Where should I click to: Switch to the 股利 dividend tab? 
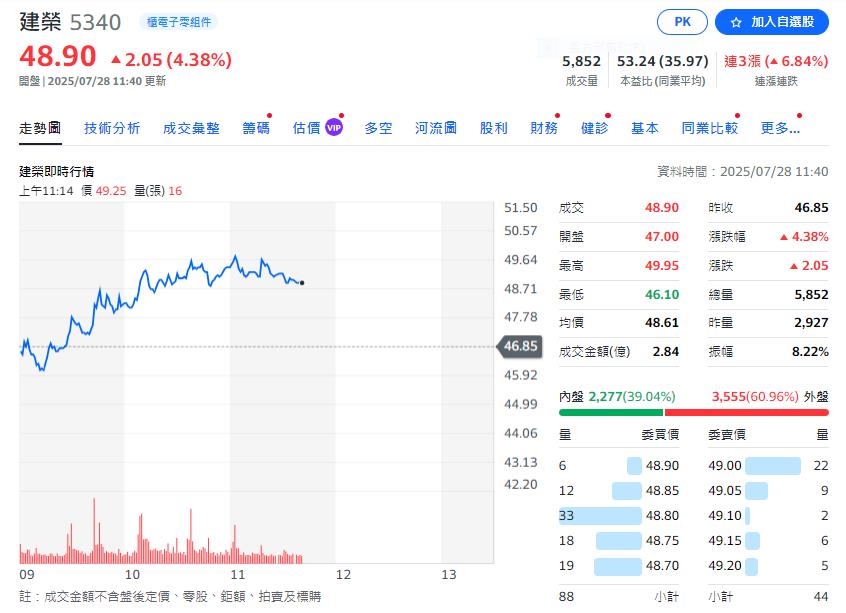[x=493, y=128]
